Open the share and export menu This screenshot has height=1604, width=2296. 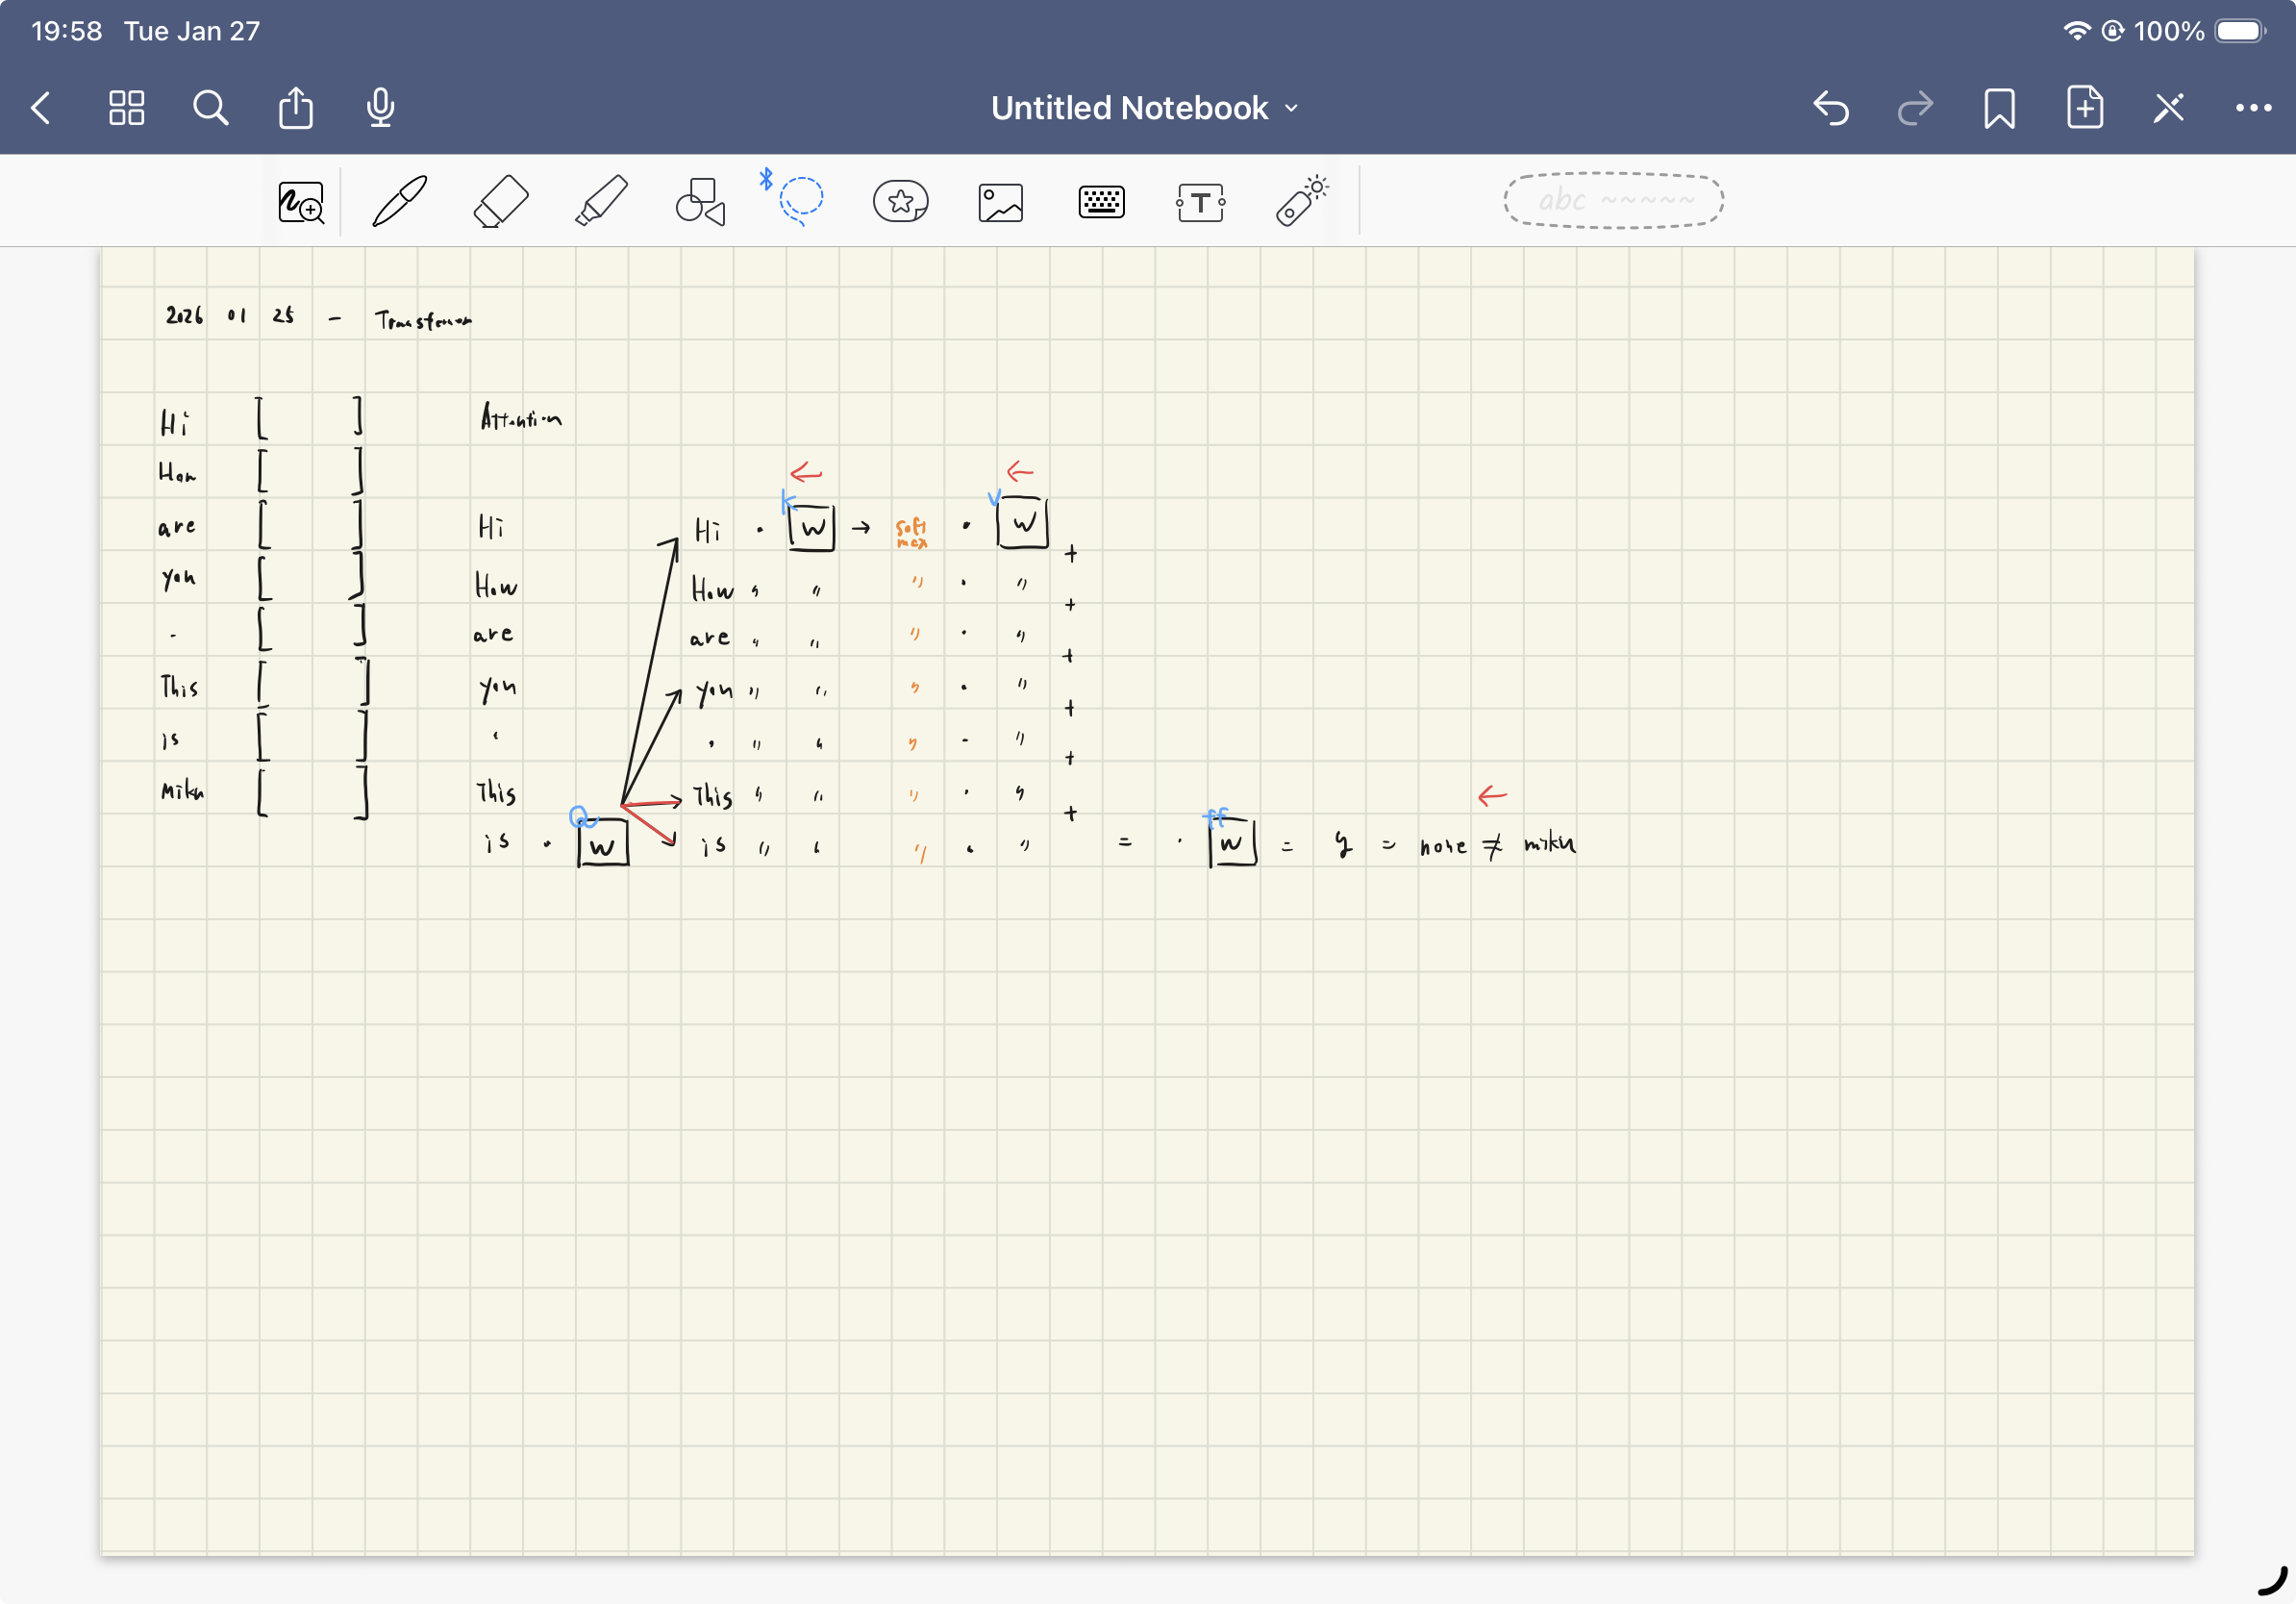296,108
